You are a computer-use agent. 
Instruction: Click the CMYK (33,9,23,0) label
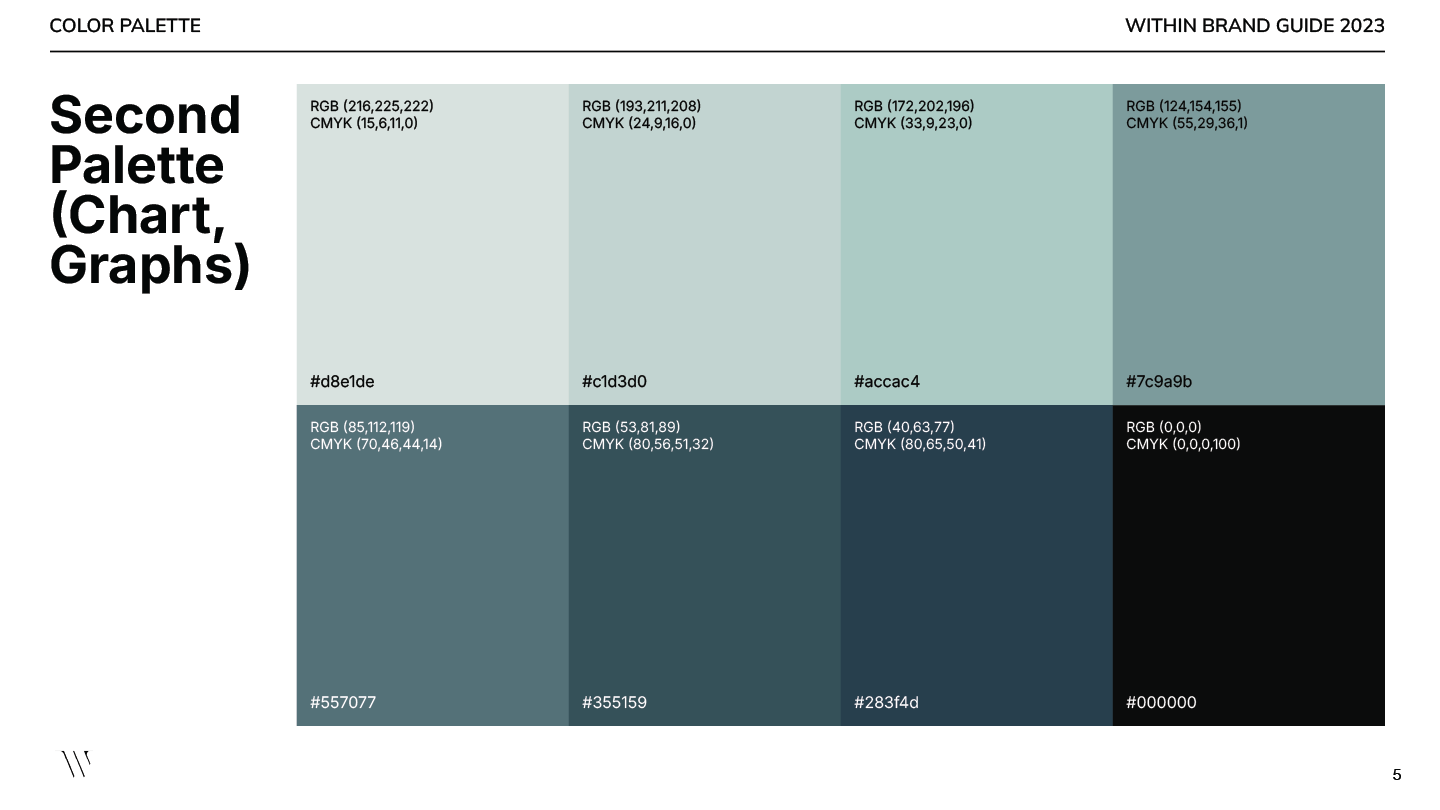(913, 123)
